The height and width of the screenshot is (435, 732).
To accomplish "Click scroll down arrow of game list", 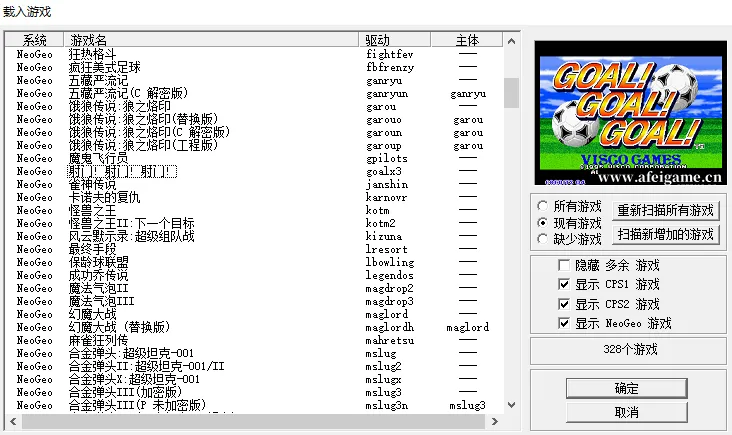I will 511,405.
